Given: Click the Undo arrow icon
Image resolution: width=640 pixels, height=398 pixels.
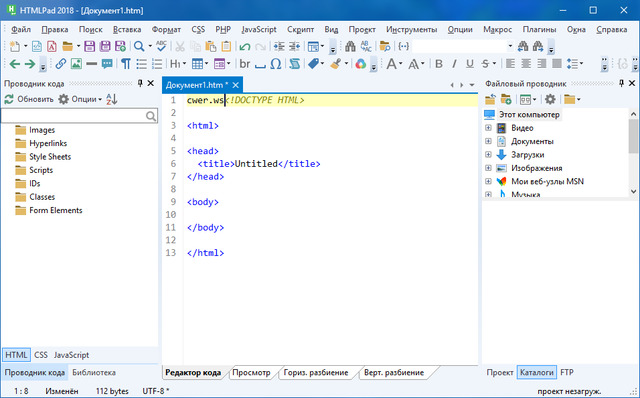Looking at the screenshot, I should [244, 47].
